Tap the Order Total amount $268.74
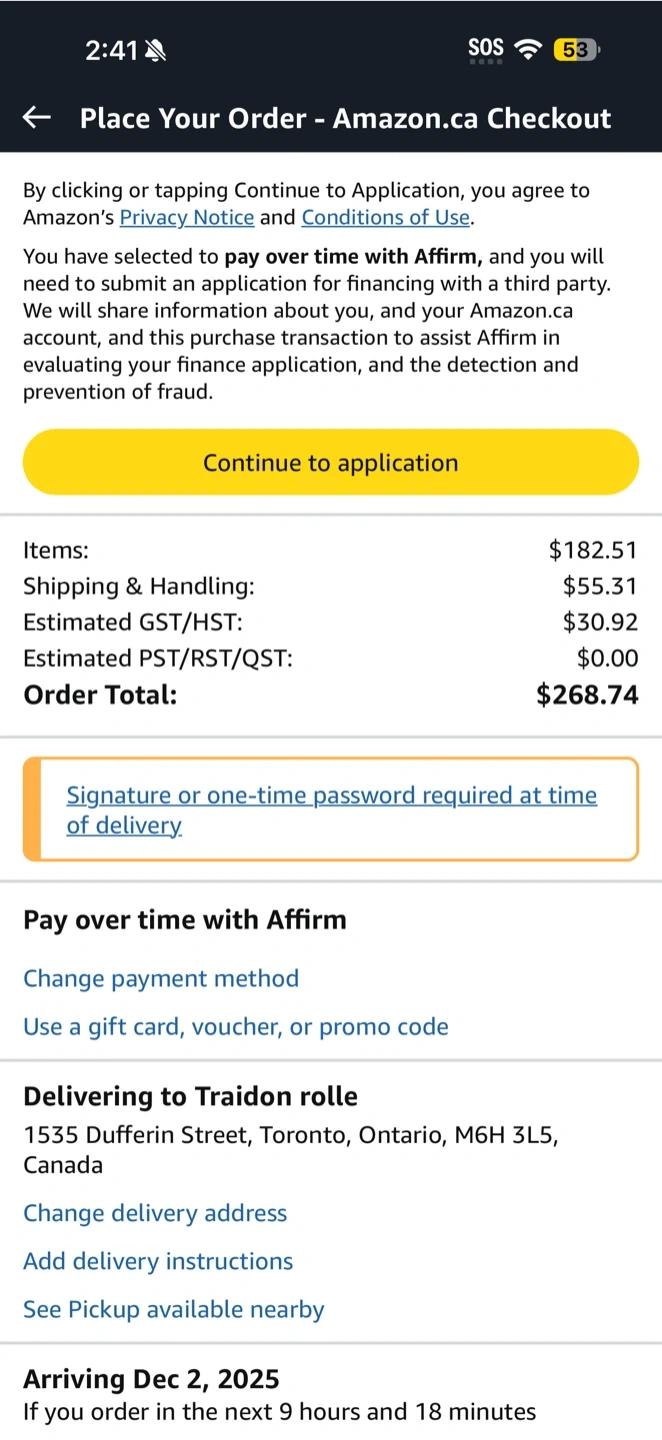Screen dimensions: 662x1440 (x=587, y=695)
